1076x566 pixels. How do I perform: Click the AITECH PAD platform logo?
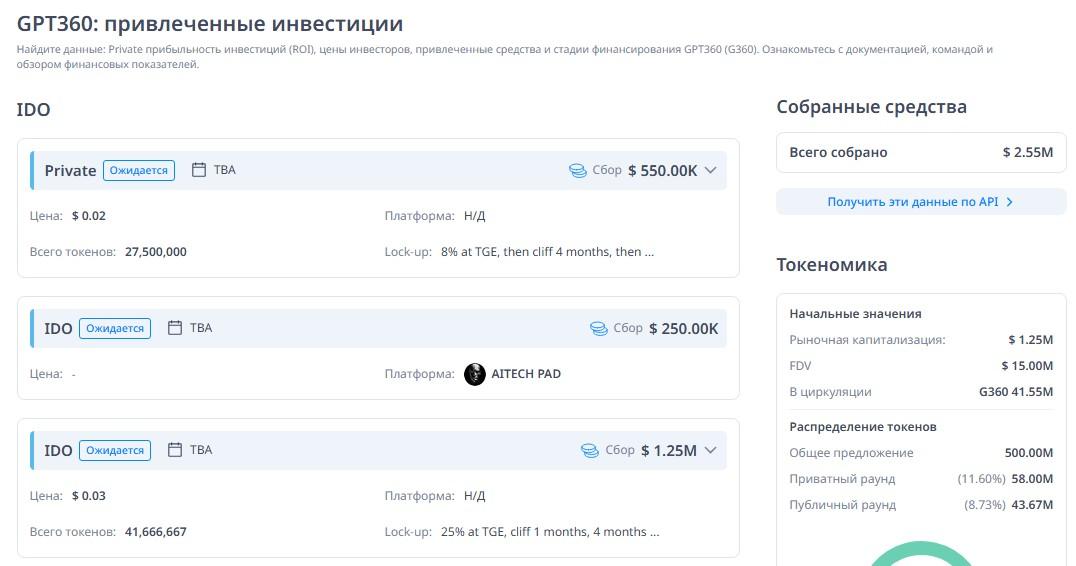tap(475, 374)
